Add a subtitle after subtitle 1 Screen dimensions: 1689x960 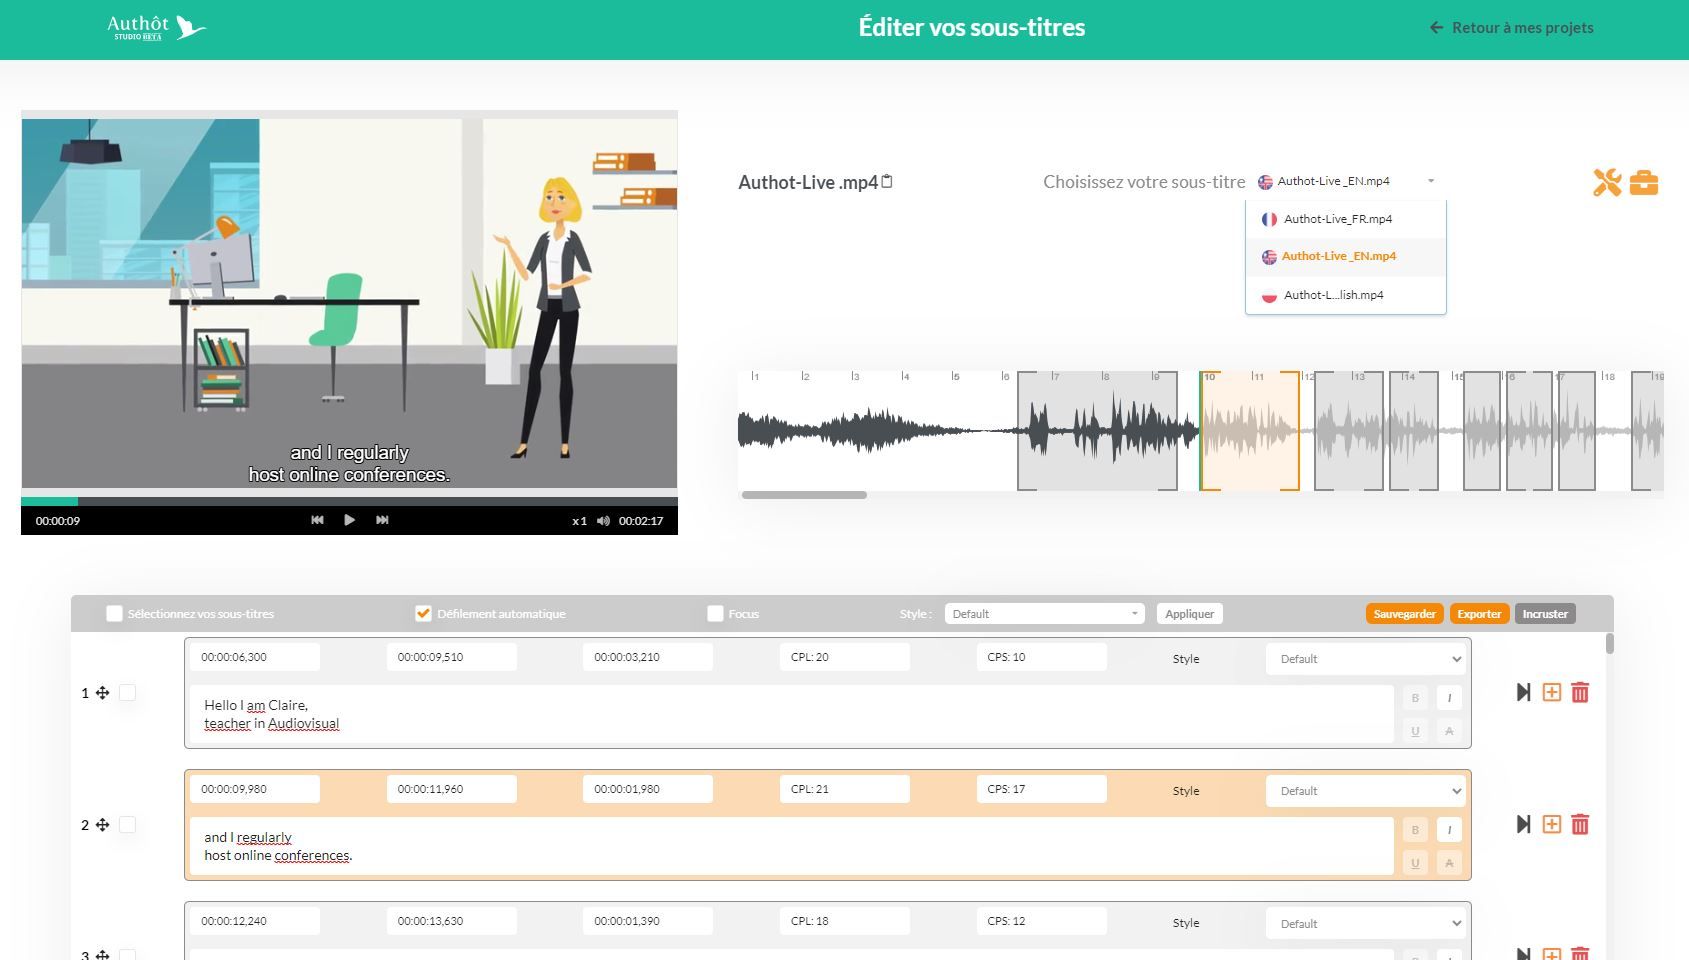[x=1551, y=692]
